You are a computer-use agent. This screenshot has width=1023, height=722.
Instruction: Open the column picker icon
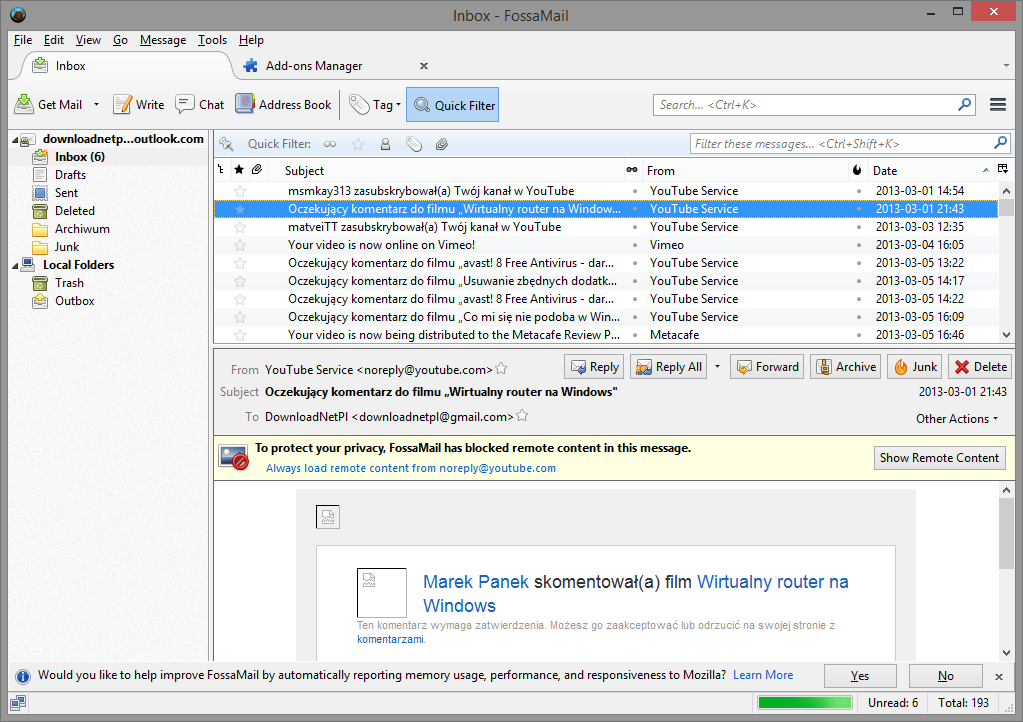pos(1003,170)
